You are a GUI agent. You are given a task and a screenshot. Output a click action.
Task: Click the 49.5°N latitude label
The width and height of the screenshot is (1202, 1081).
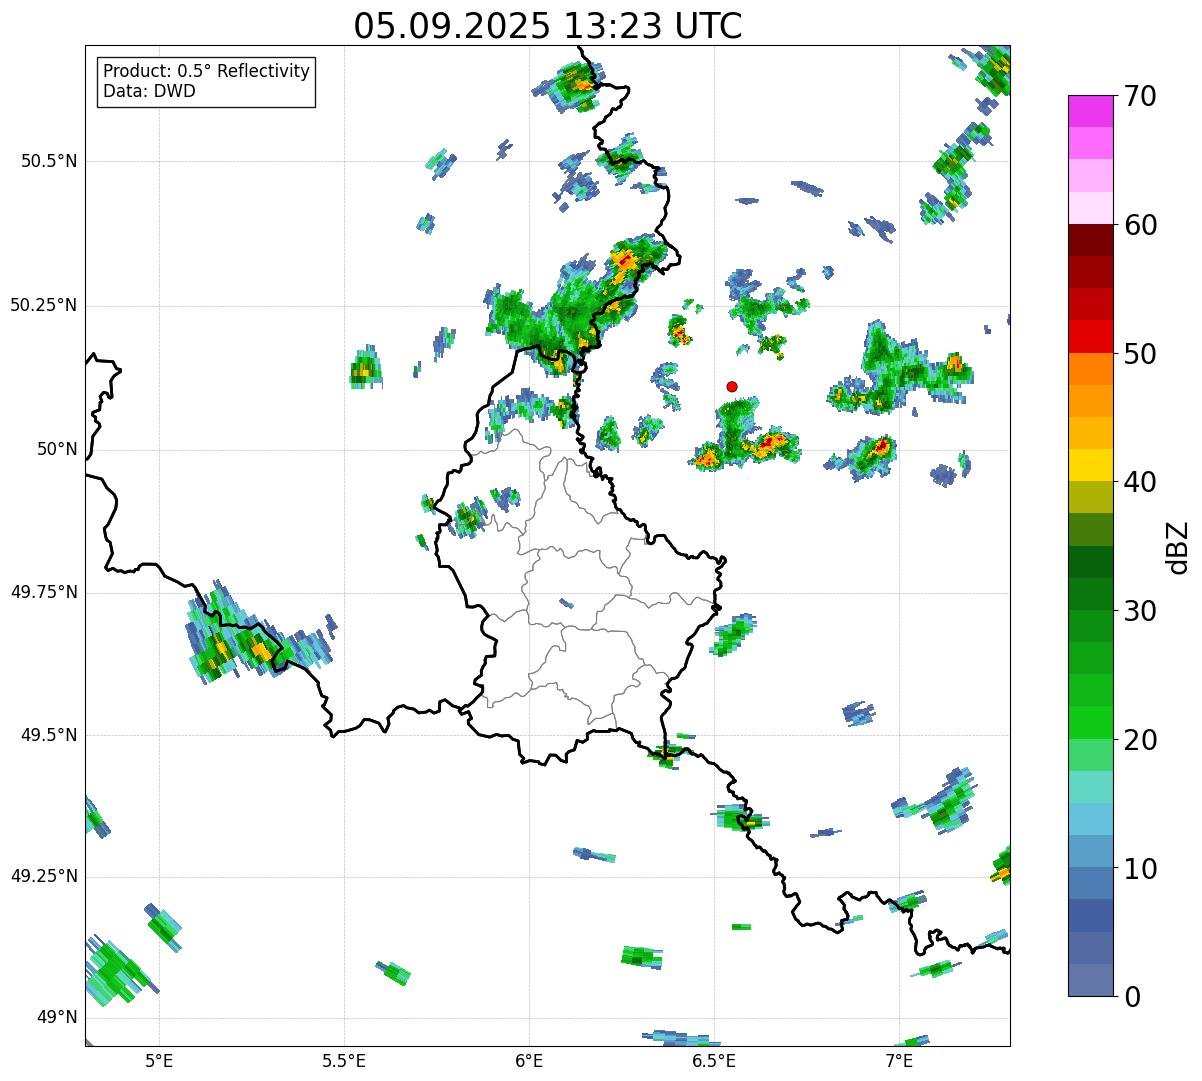point(49,735)
